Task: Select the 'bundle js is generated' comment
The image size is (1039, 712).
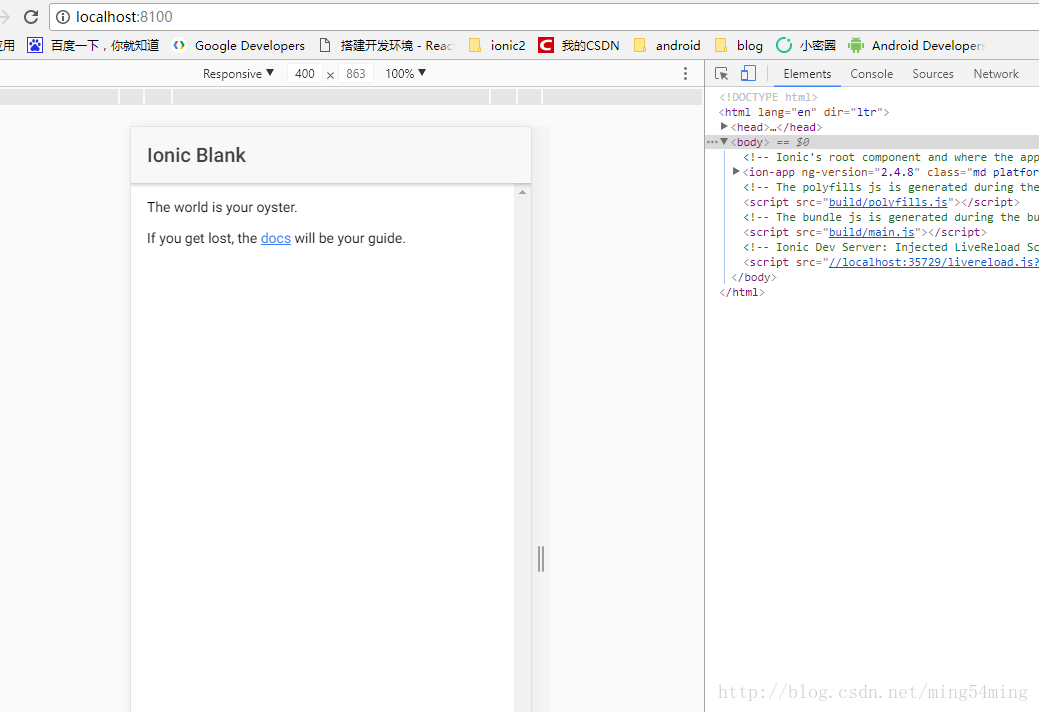Action: click(x=891, y=217)
